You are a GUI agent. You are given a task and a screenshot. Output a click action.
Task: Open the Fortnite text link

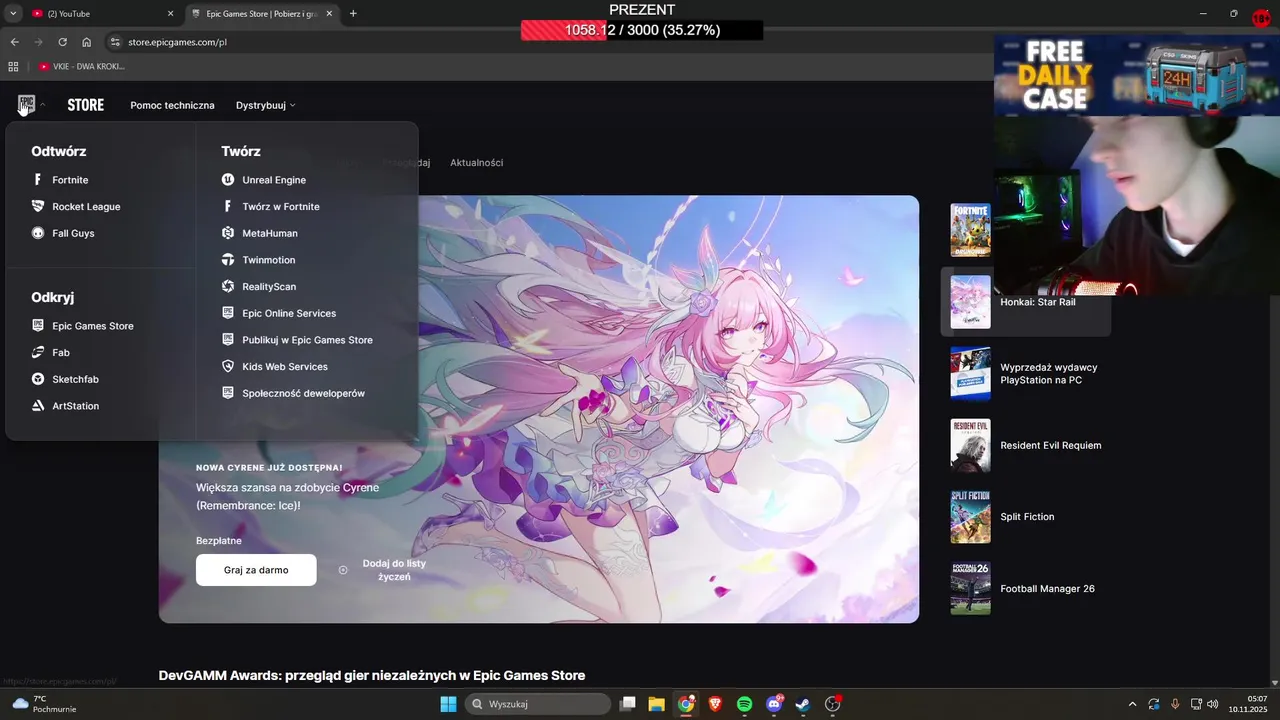click(70, 180)
